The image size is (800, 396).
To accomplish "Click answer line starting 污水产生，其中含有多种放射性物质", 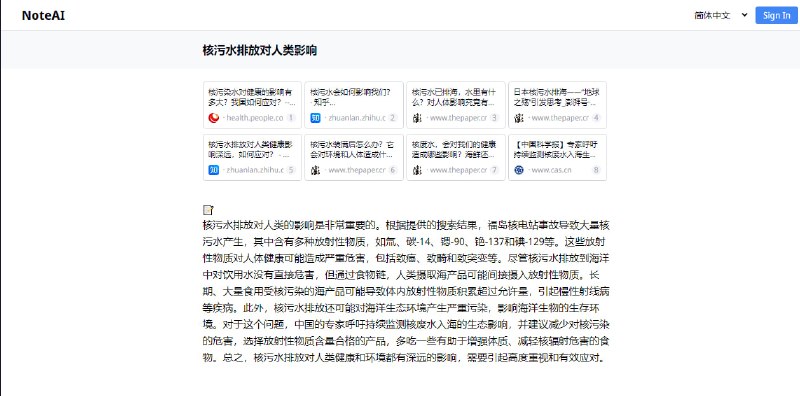I will (x=404, y=241).
